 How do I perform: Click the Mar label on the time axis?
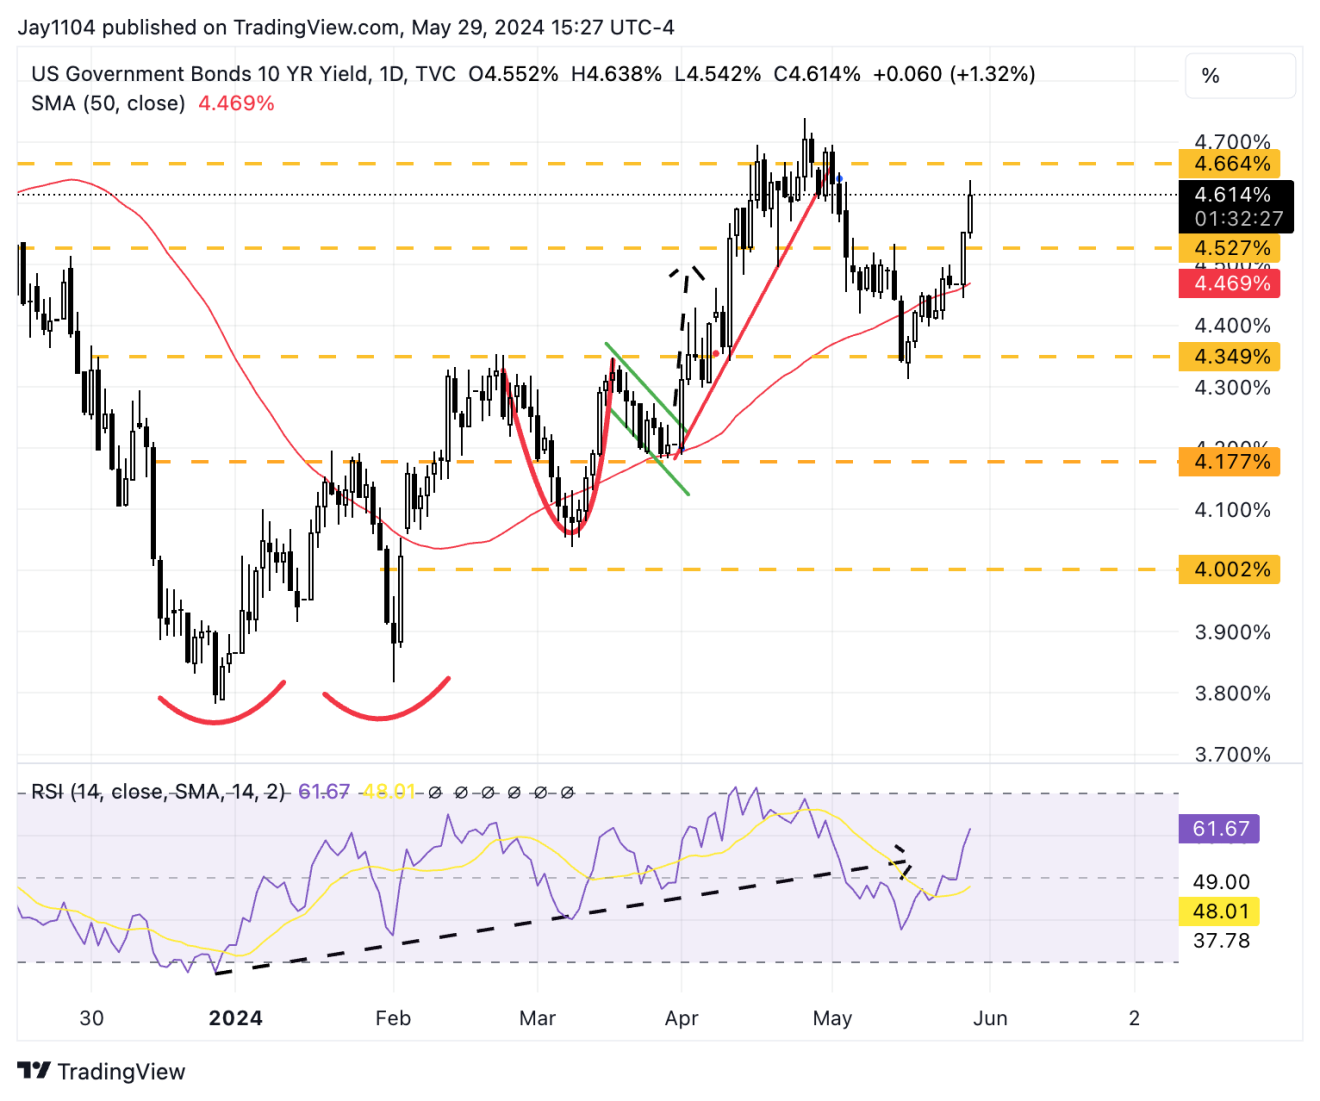pyautogui.click(x=537, y=1018)
